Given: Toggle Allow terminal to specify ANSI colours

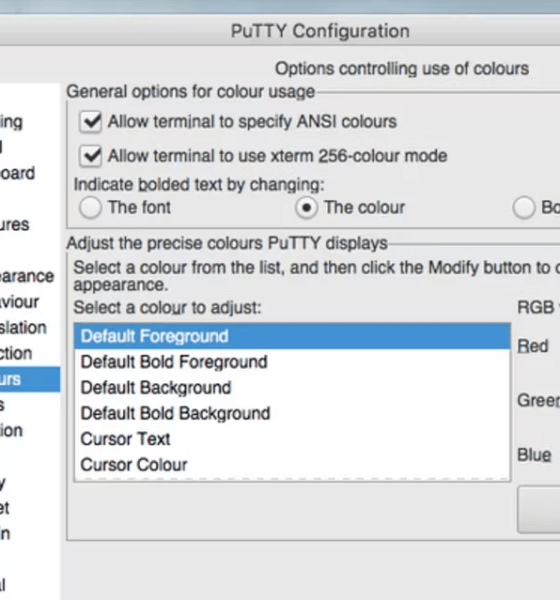Looking at the screenshot, I should 90,122.
